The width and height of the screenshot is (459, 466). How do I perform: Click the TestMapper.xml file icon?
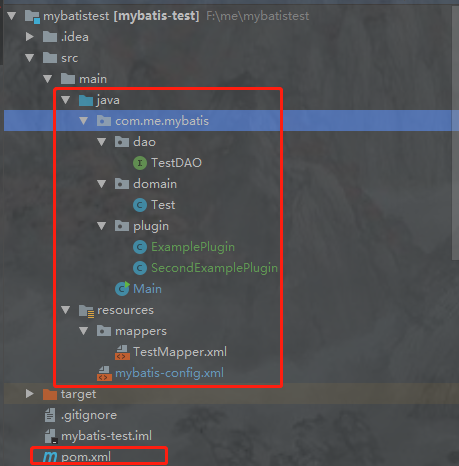point(122,352)
